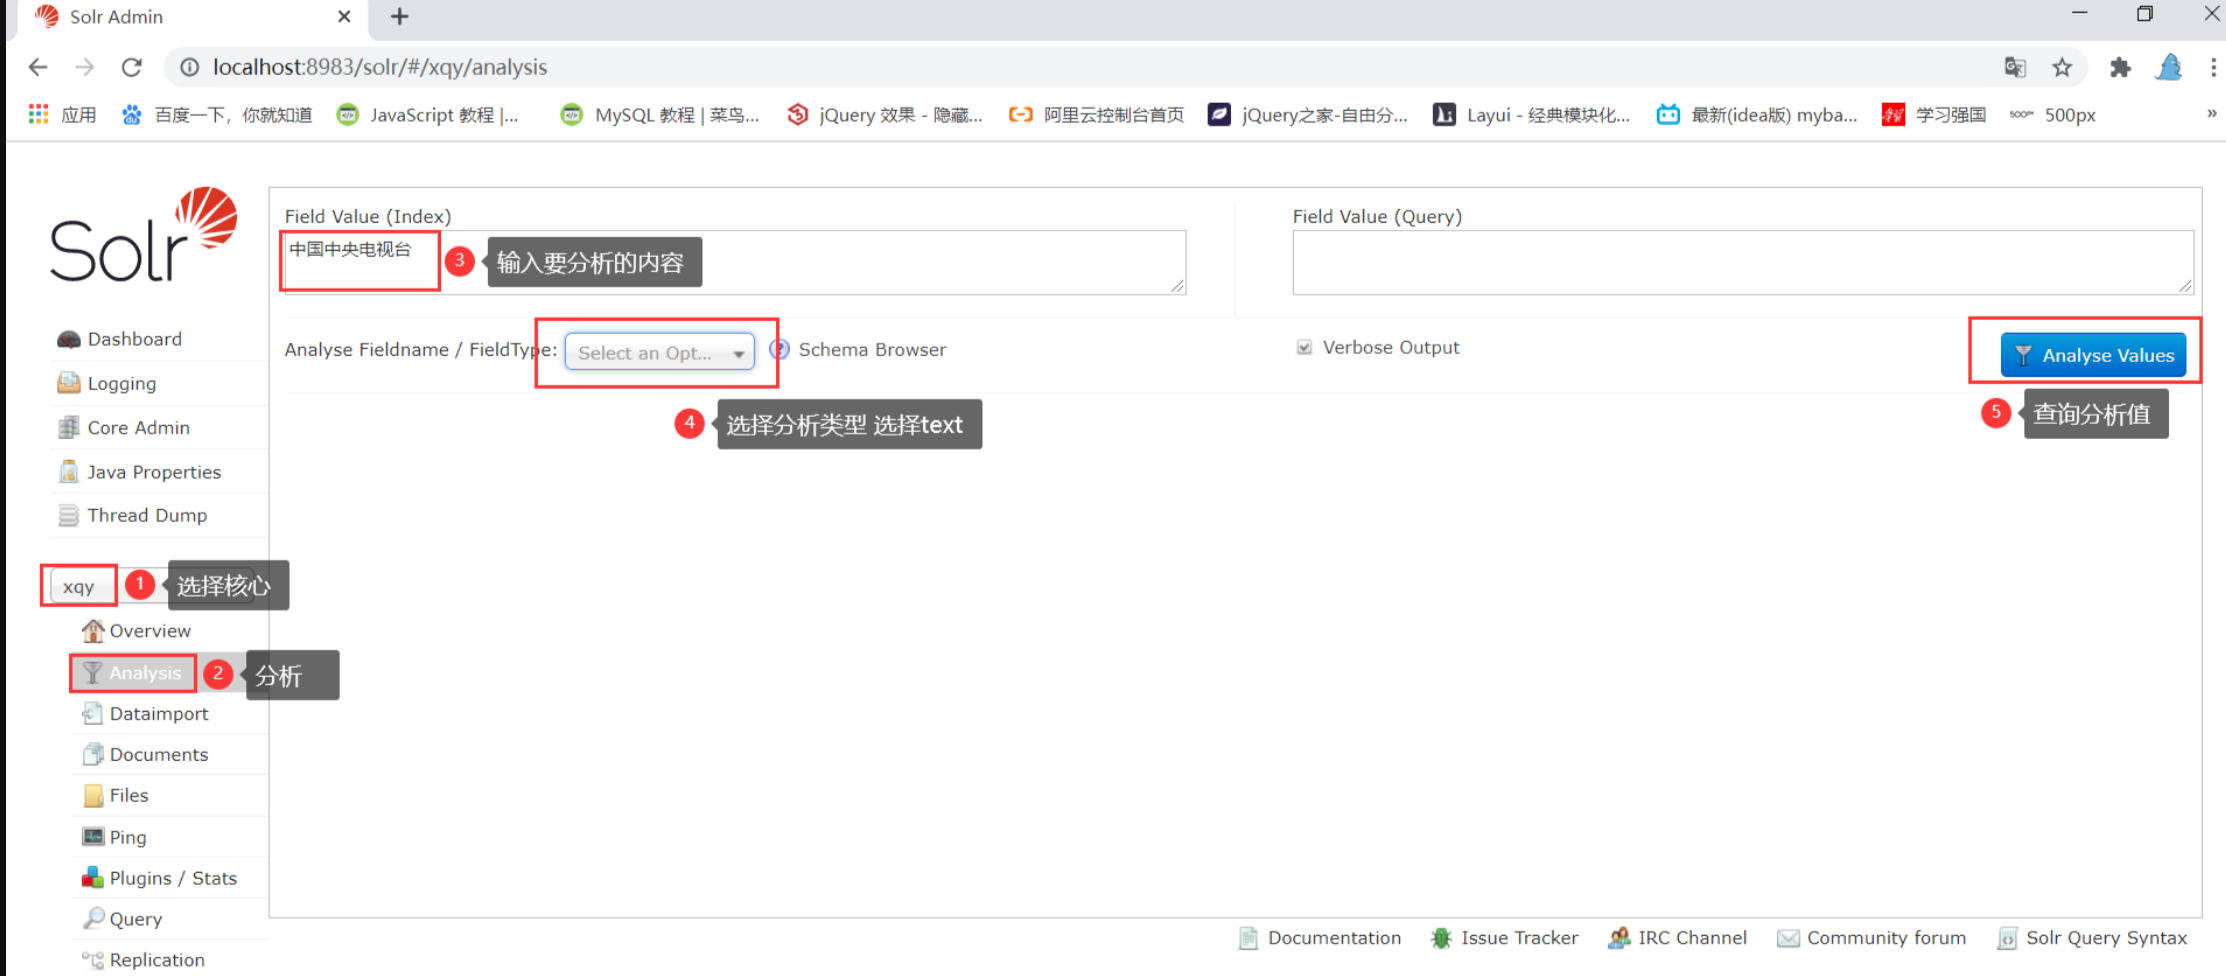Click the site info icon

pos(189,67)
